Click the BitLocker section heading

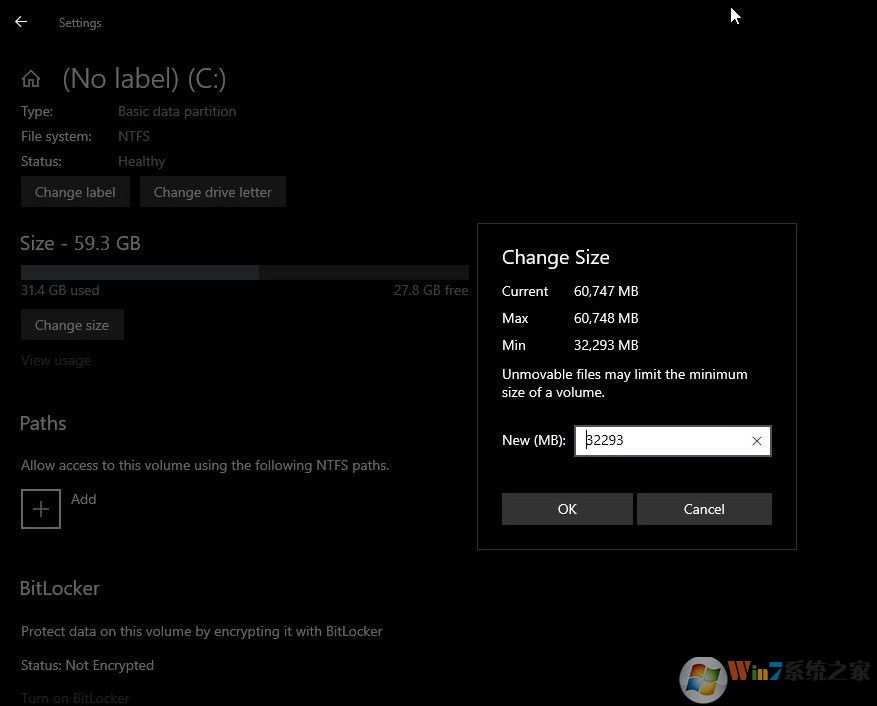pos(59,588)
